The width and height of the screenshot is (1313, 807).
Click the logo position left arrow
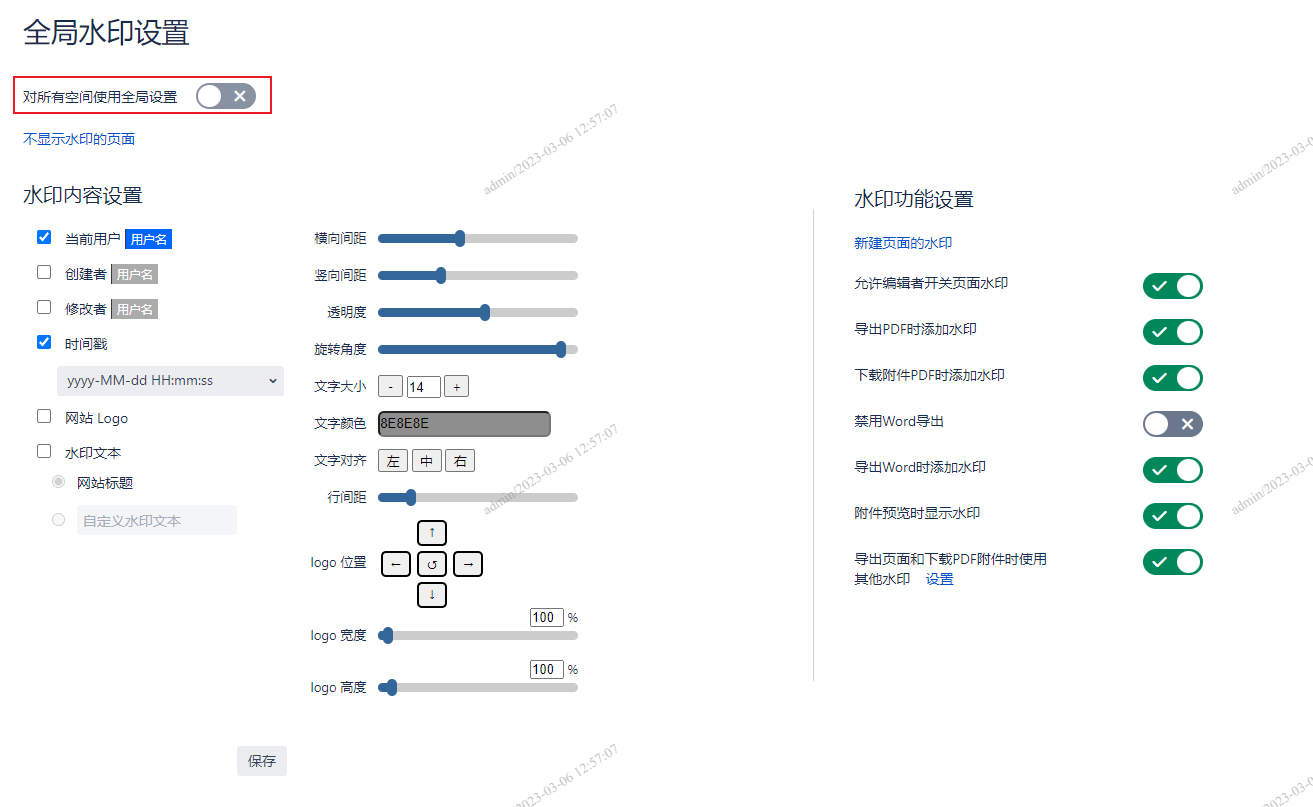click(x=396, y=564)
